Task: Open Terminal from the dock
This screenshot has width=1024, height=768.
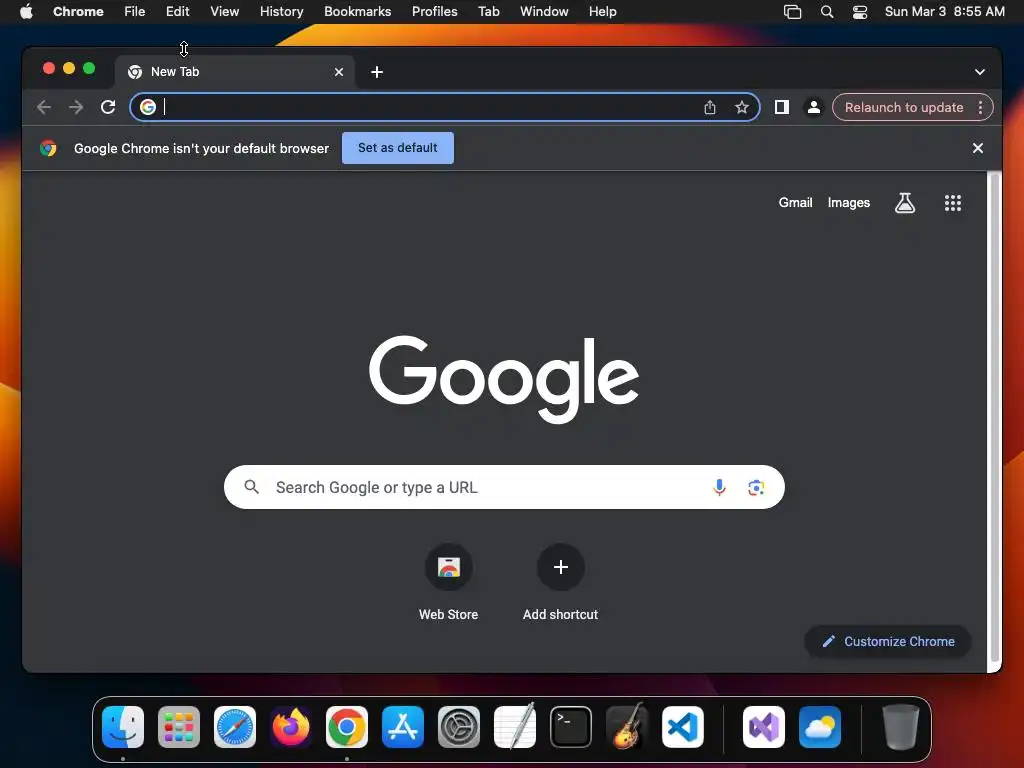Action: tap(571, 727)
